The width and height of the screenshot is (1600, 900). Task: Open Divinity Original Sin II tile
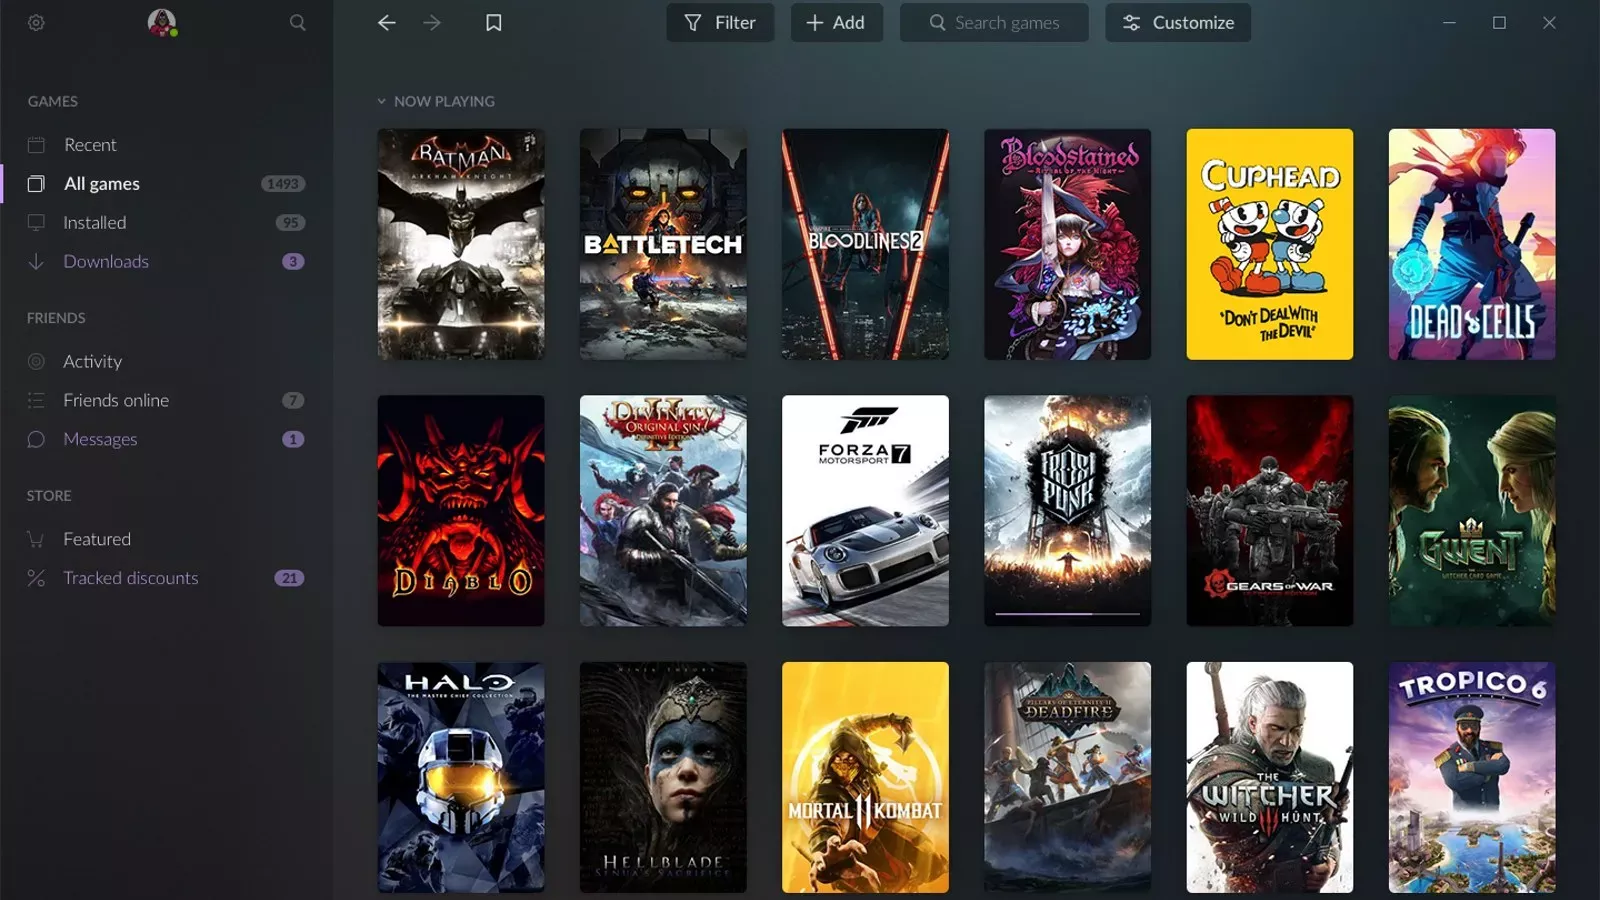[x=663, y=511]
